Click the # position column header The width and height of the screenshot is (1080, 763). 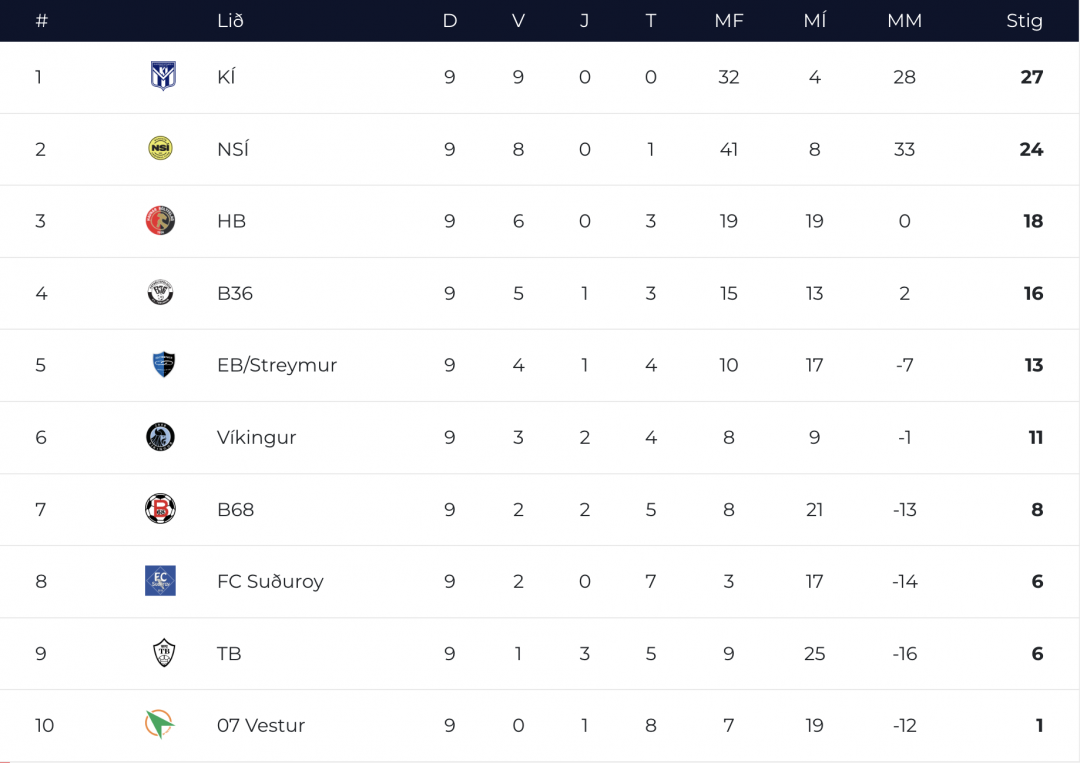coord(41,21)
